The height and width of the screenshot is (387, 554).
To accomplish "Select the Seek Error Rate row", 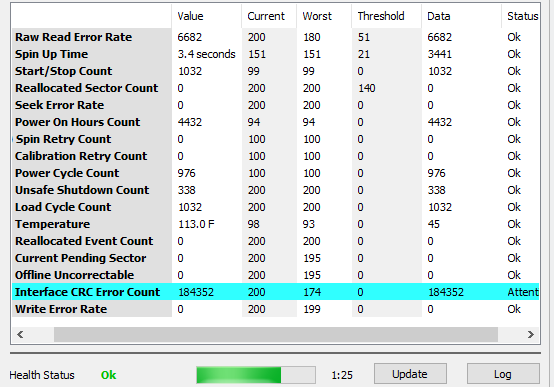I will pos(276,105).
